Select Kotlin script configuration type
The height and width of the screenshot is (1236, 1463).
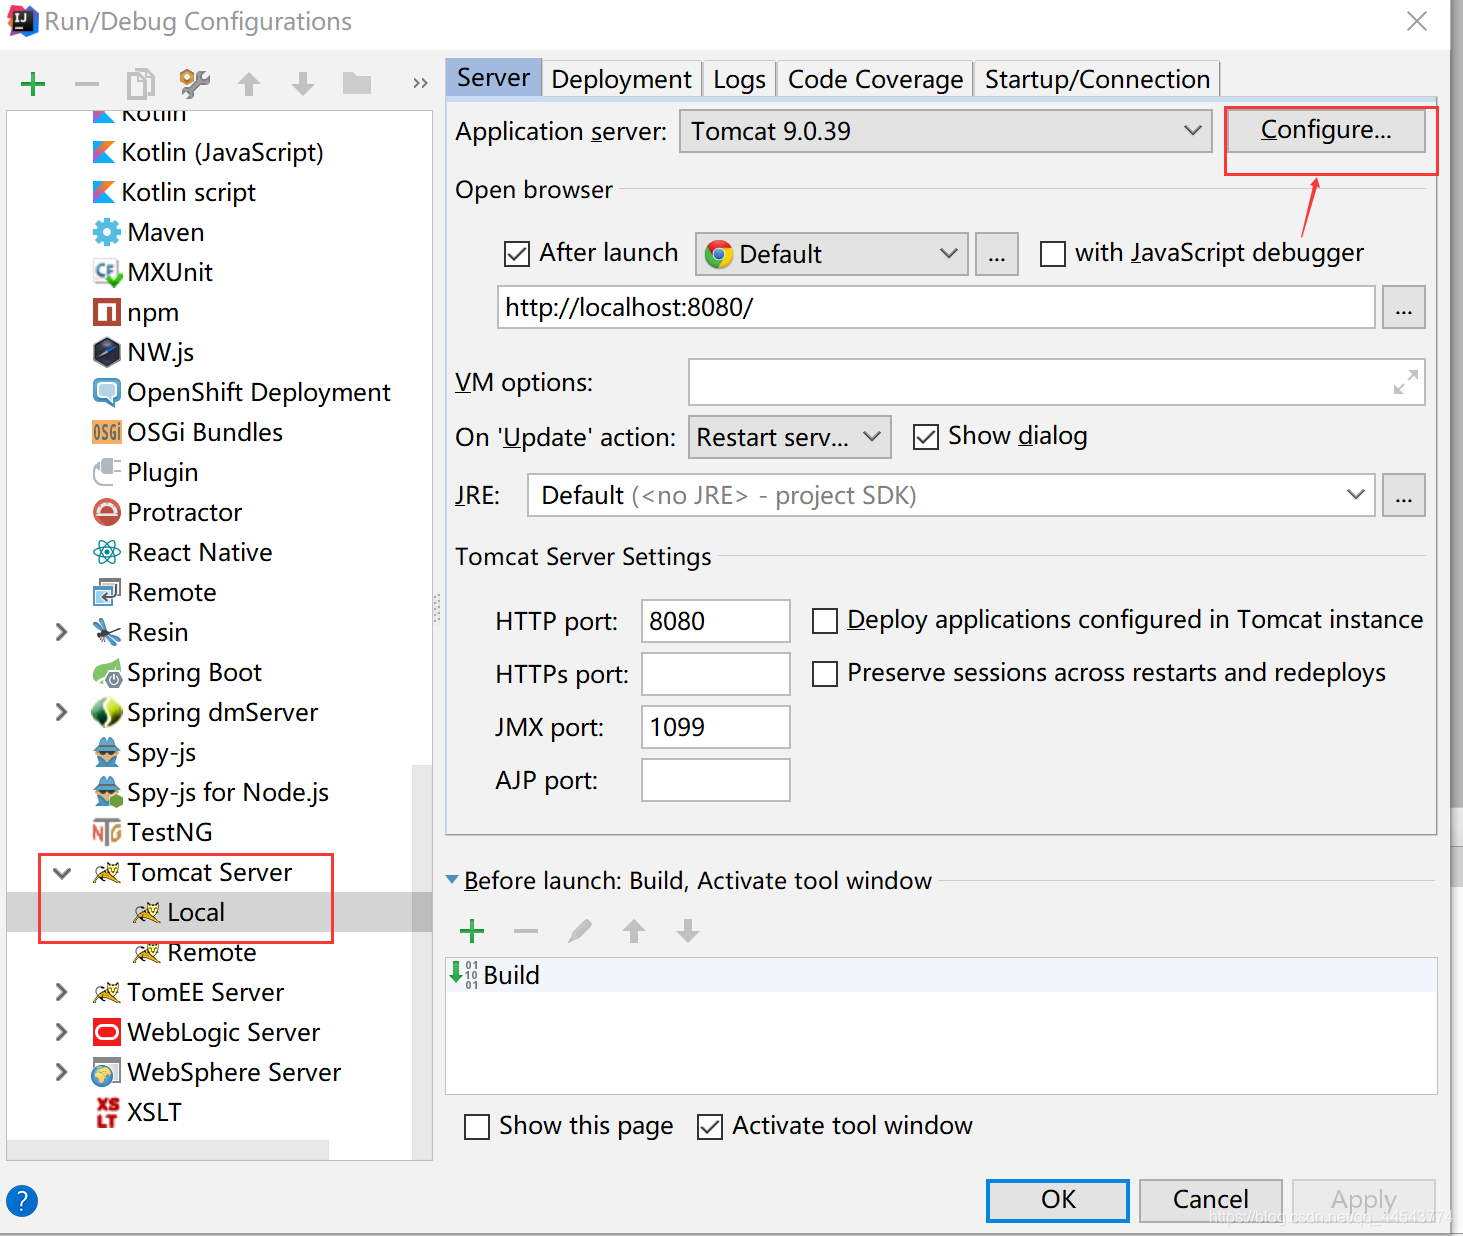(x=174, y=192)
